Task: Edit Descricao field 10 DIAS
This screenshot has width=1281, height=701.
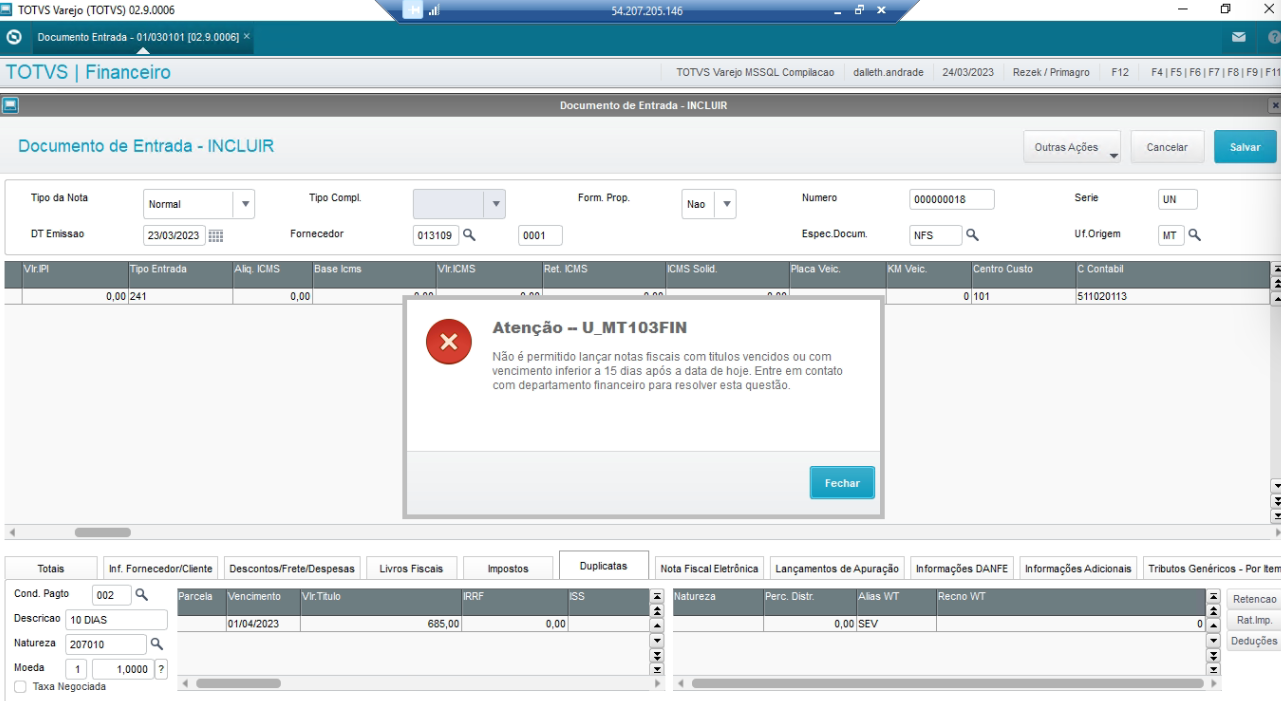Action: click(x=116, y=620)
